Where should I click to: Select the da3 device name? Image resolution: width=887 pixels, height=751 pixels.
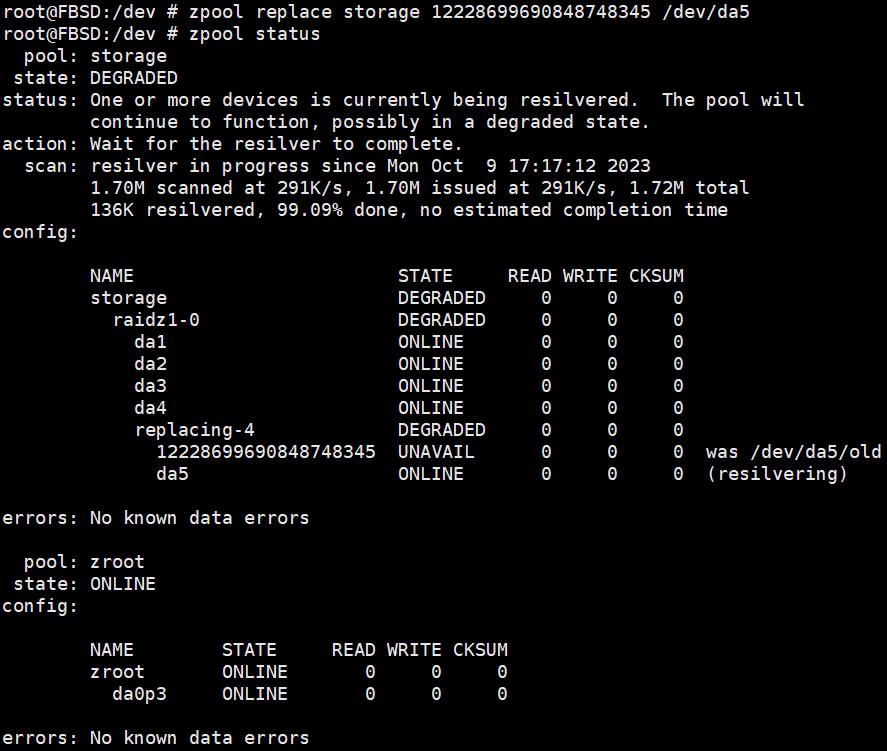click(x=150, y=386)
